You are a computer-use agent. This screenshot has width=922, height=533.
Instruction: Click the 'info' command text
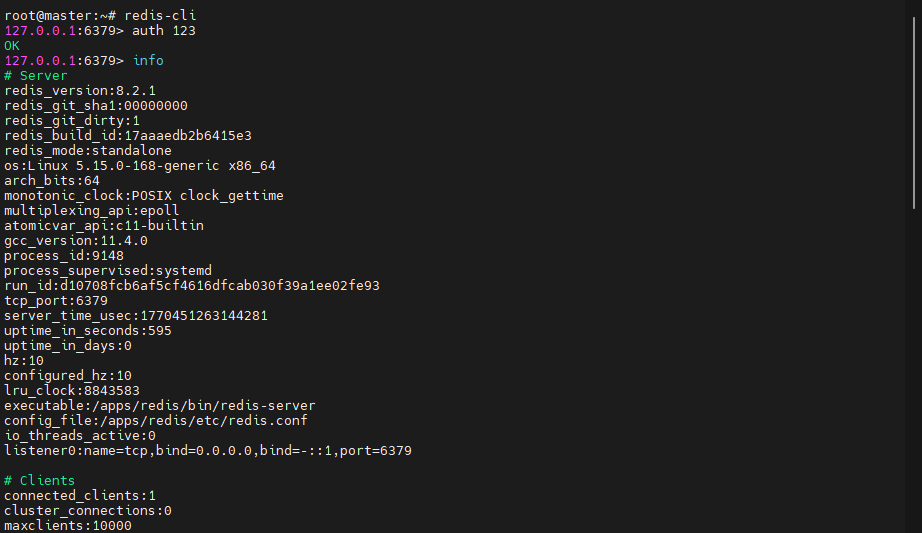[148, 60]
